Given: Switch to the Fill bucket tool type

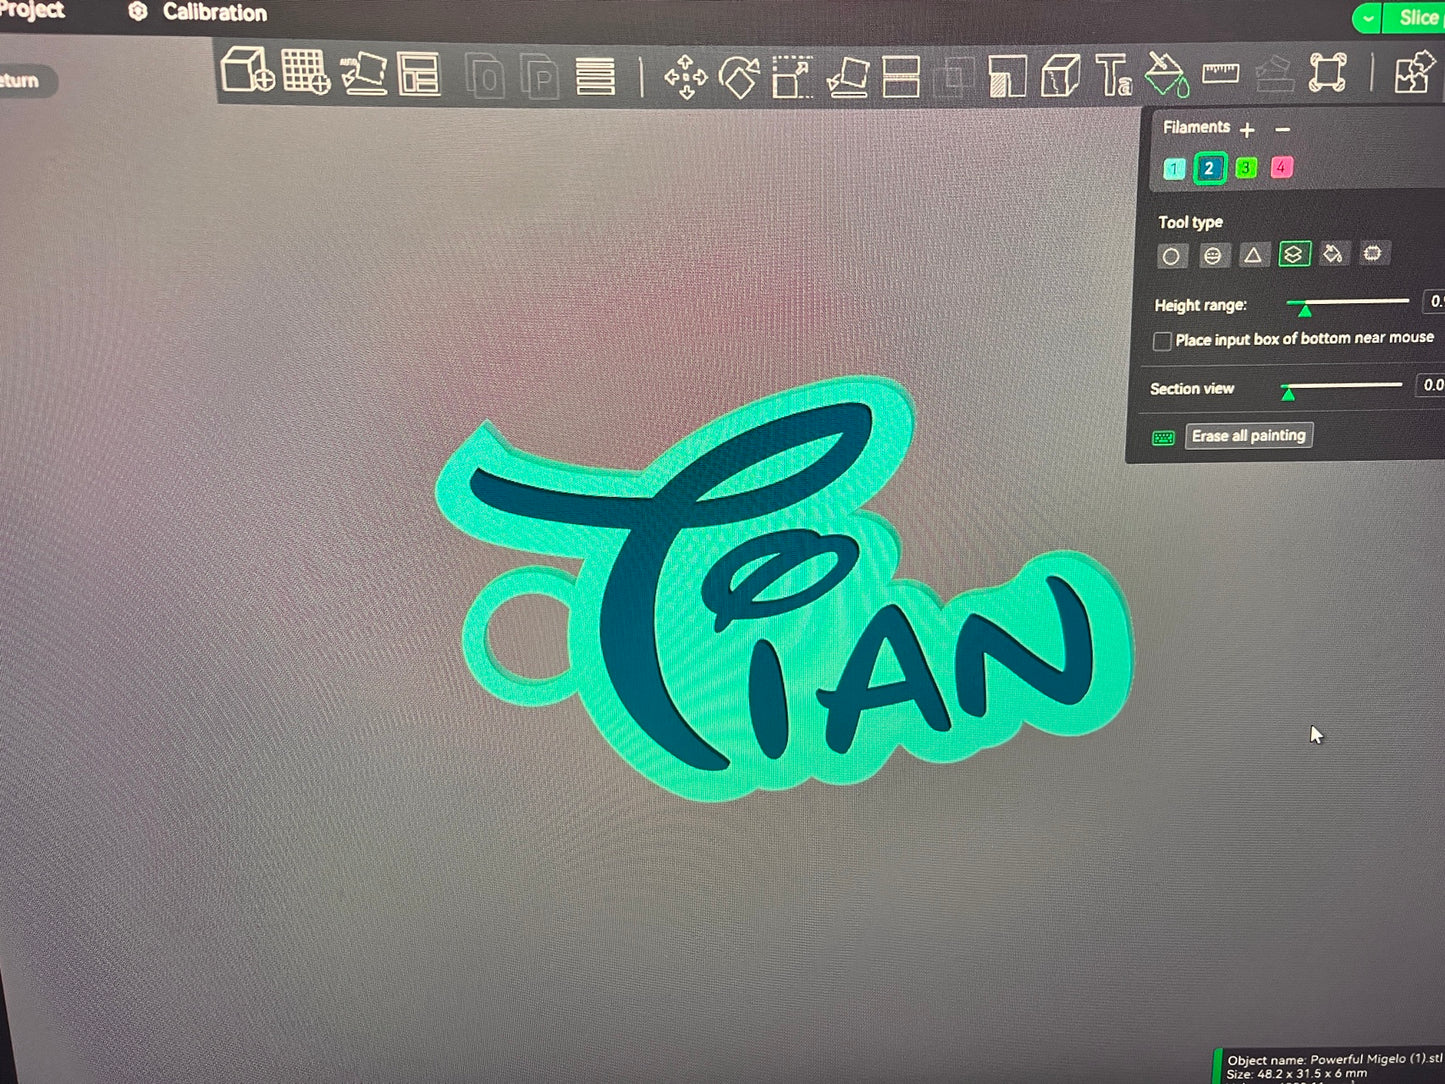Looking at the screenshot, I should tap(1332, 254).
